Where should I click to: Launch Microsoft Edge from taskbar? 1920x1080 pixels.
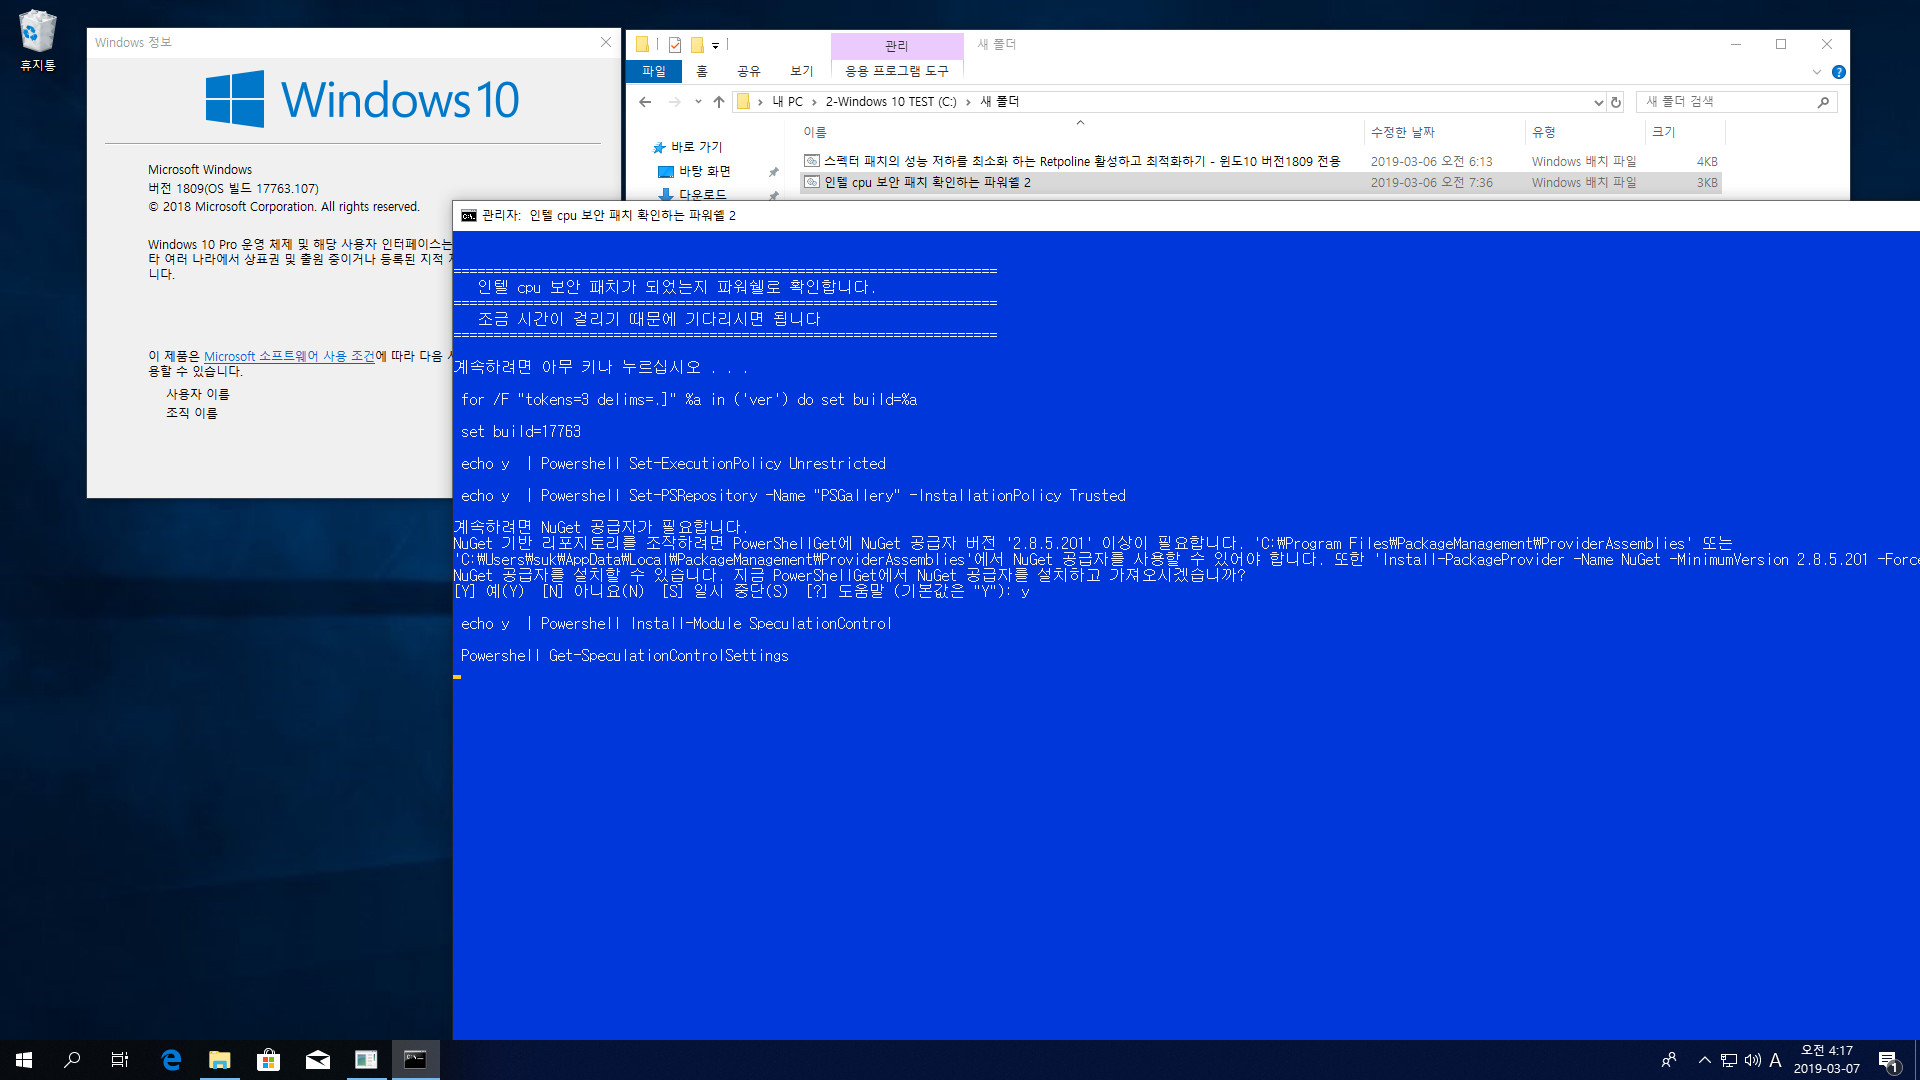coord(171,1060)
